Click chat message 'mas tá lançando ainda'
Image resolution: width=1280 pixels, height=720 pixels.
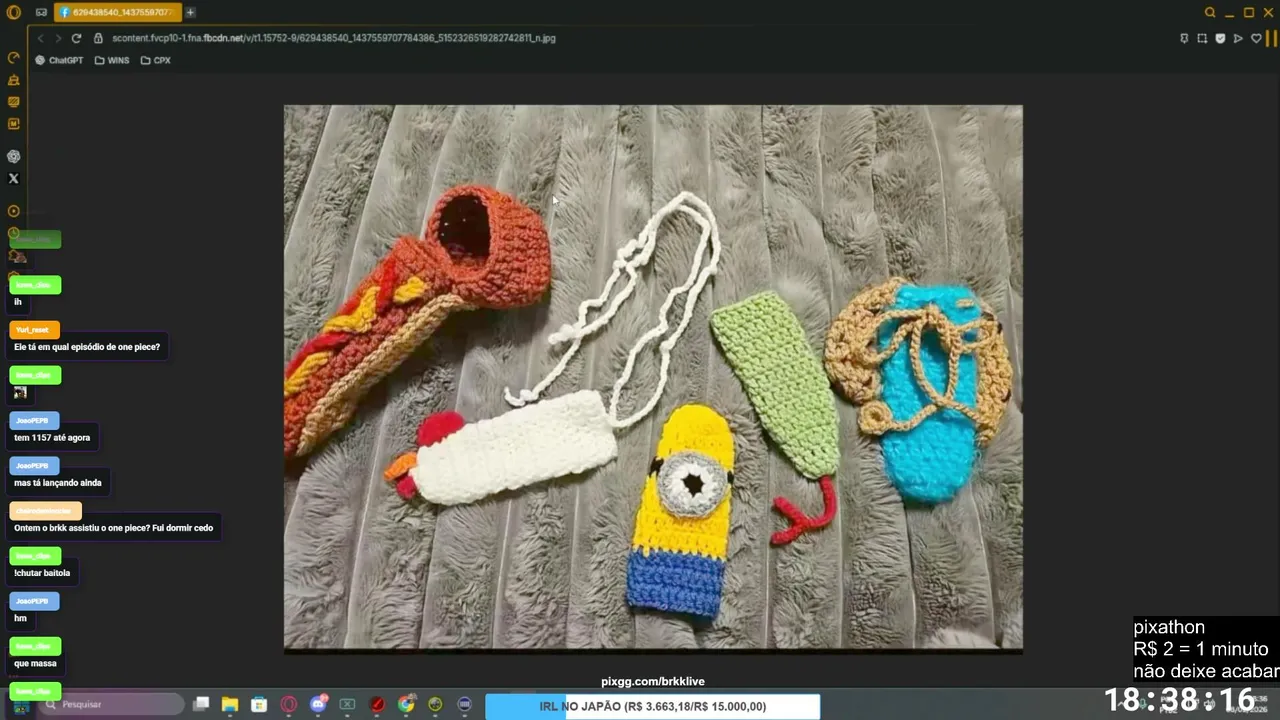coord(58,482)
